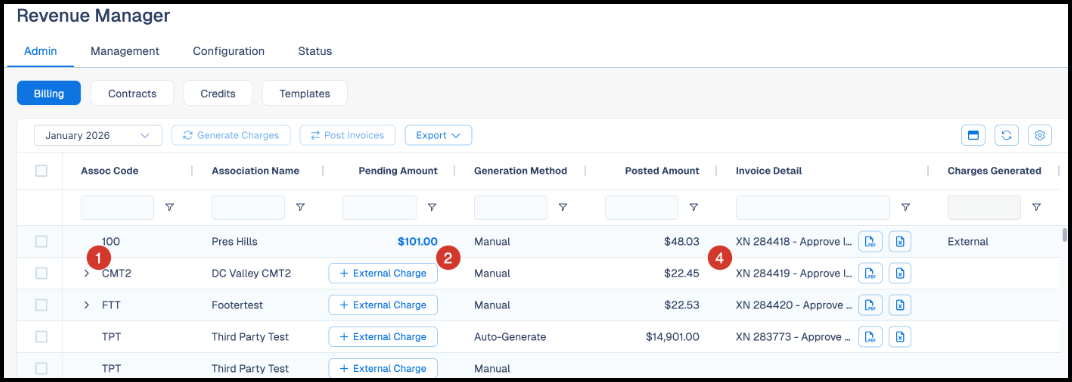This screenshot has width=1072, height=382.
Task: Click the Assoc Code filter icon
Action: point(170,207)
